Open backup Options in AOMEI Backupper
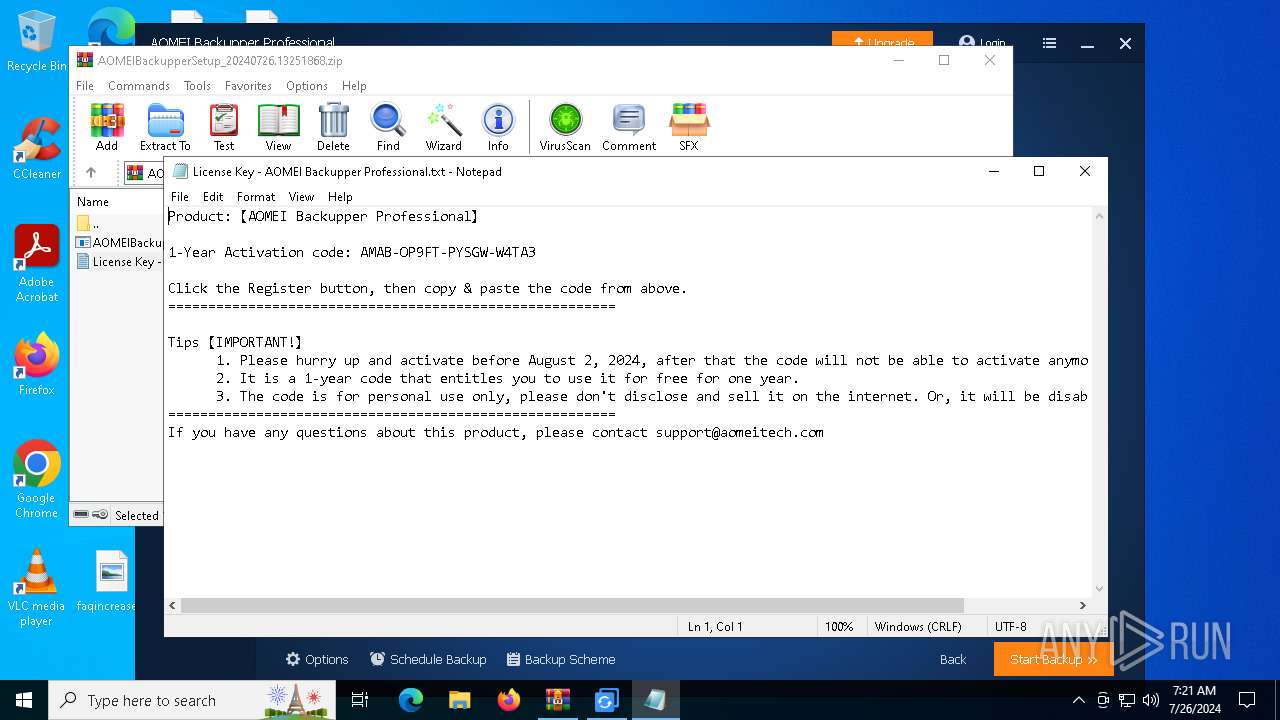Image resolution: width=1280 pixels, height=720 pixels. (317, 659)
